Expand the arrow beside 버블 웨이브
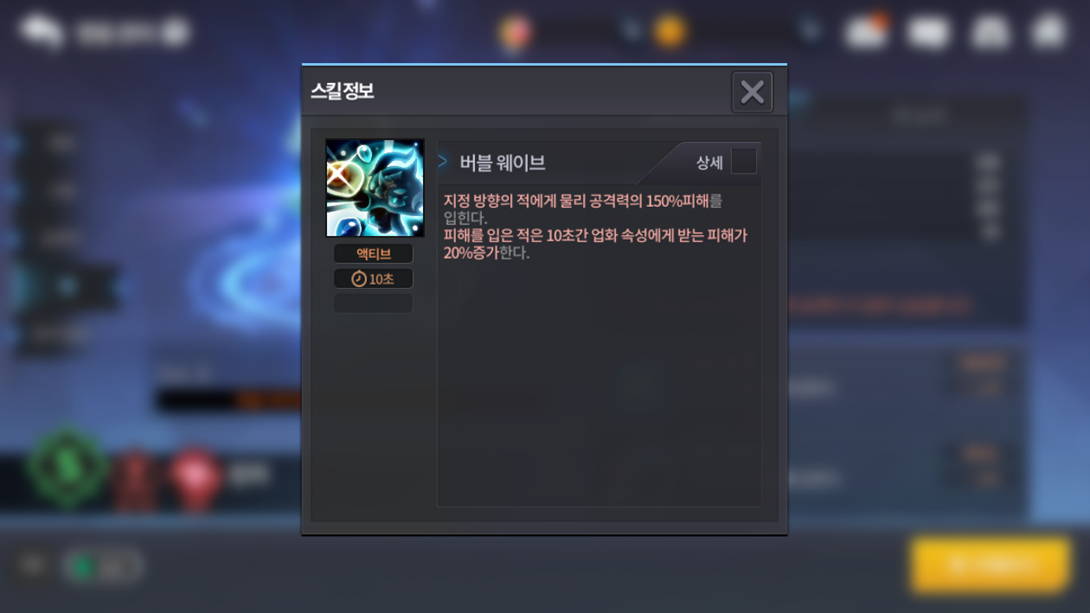This screenshot has height=613, width=1090. (x=442, y=161)
